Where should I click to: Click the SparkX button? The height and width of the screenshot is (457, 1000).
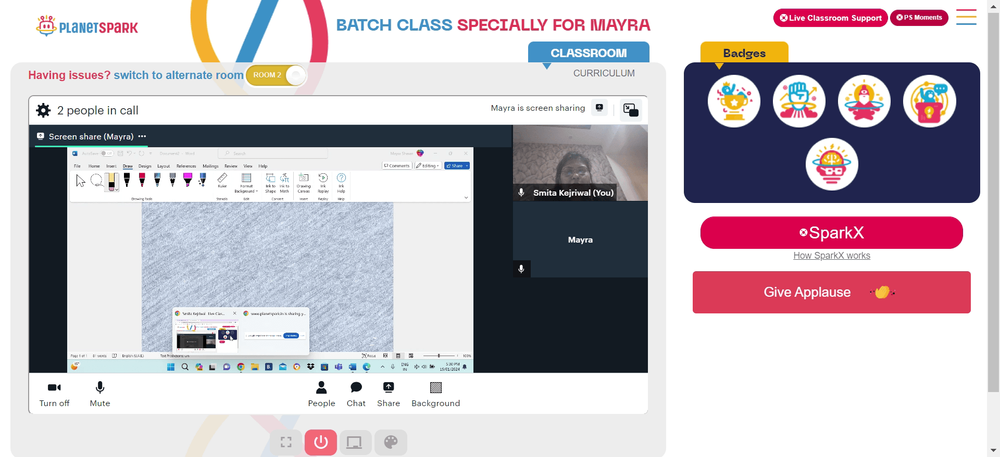[x=832, y=233]
